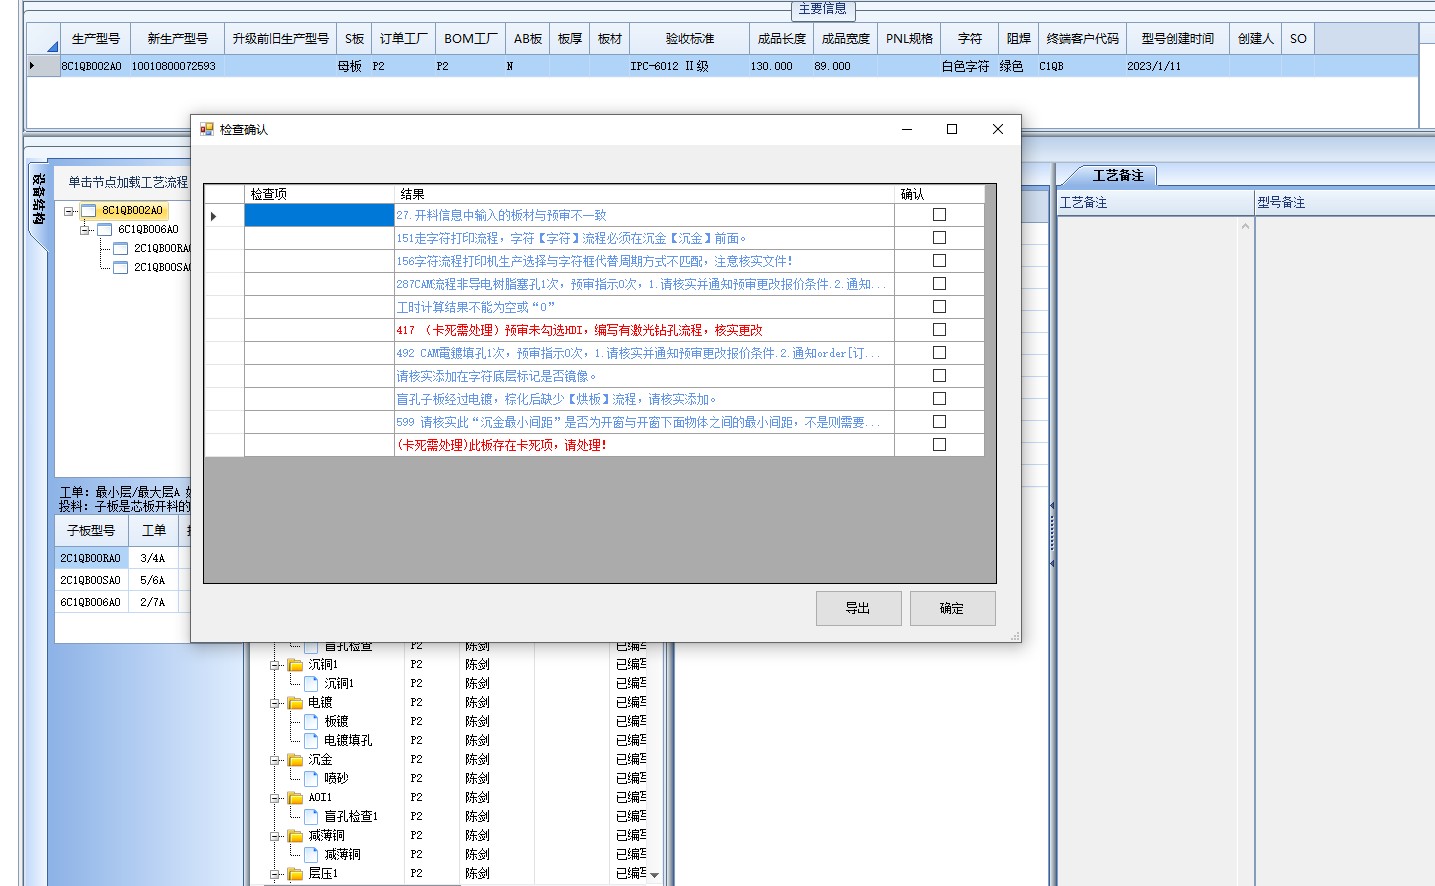This screenshot has height=886, width=1435.
Task: Click the panel splitter handle left of 工艺备注
Action: 1052,535
